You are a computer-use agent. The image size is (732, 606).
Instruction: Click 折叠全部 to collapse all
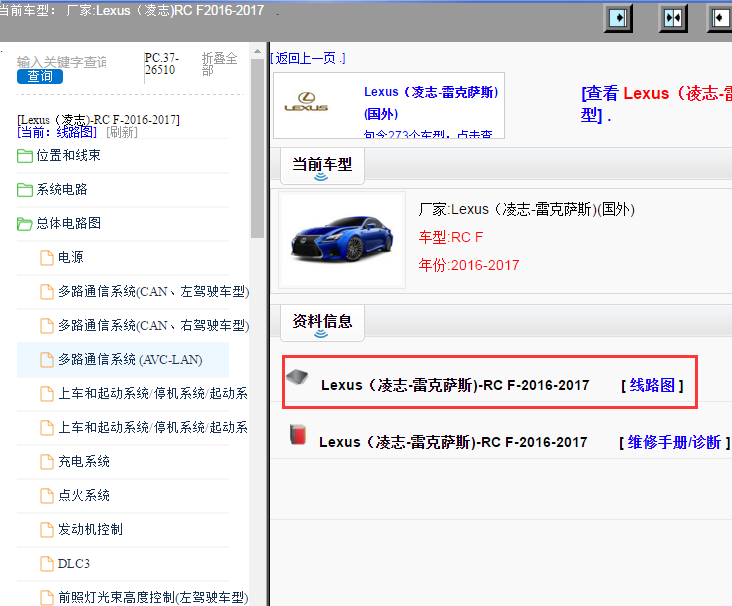[x=219, y=64]
